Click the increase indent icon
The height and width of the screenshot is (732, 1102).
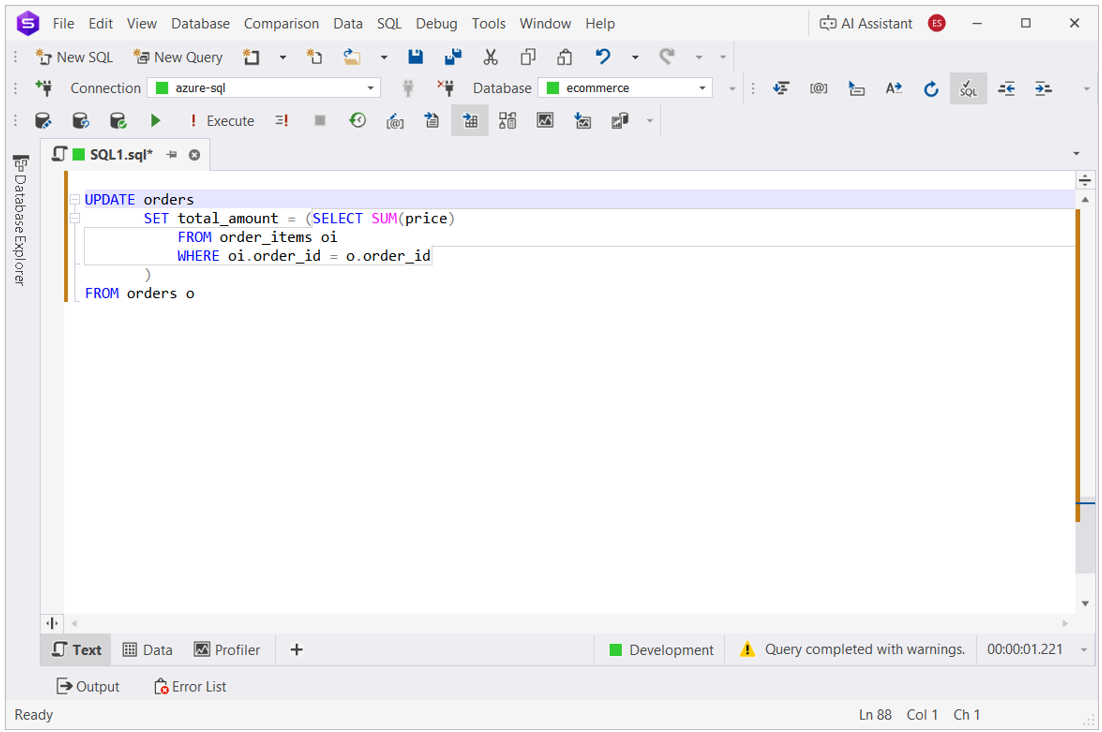click(1044, 88)
